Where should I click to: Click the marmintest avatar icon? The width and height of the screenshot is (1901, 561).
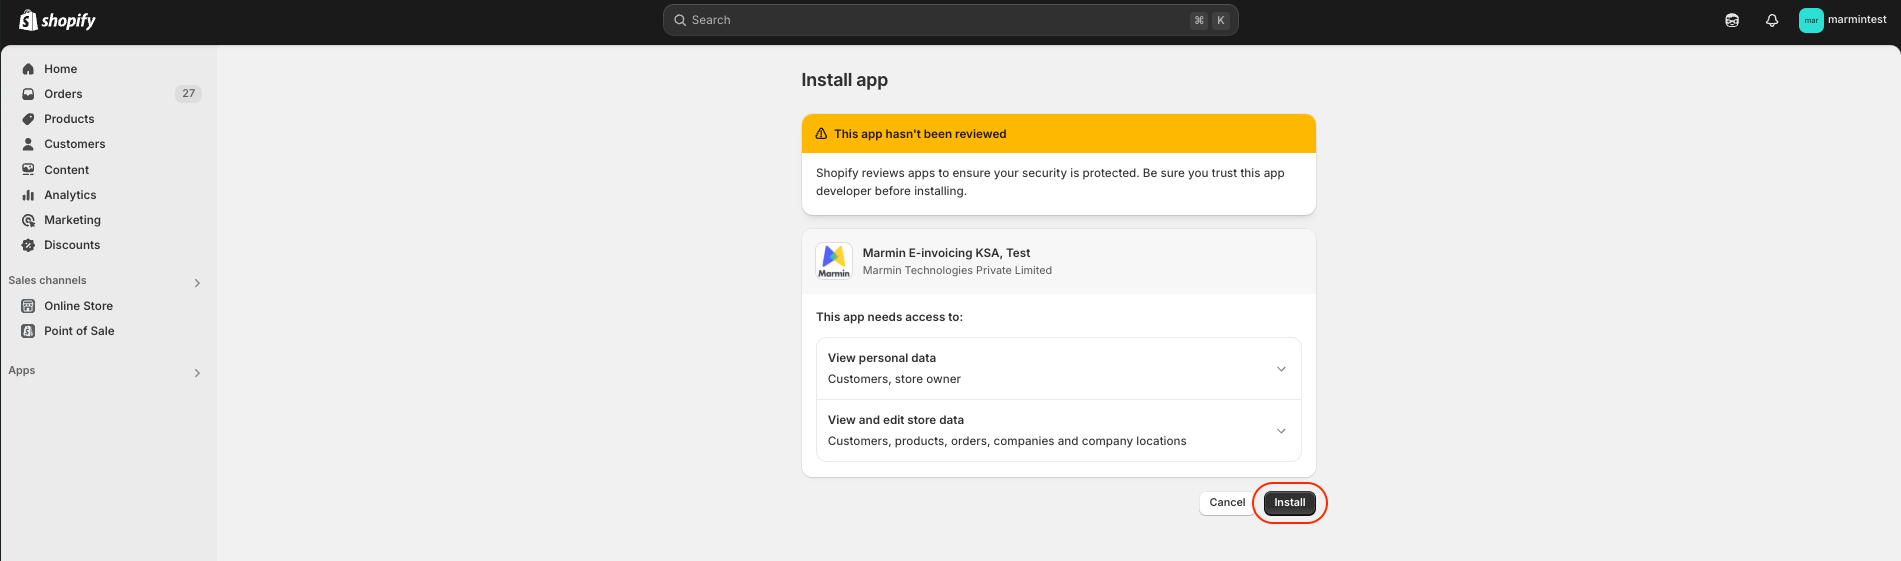(1811, 20)
